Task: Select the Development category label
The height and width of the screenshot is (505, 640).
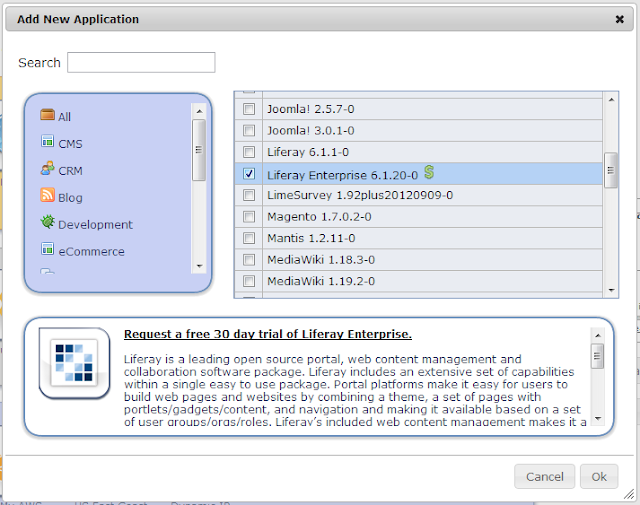Action: (x=95, y=225)
